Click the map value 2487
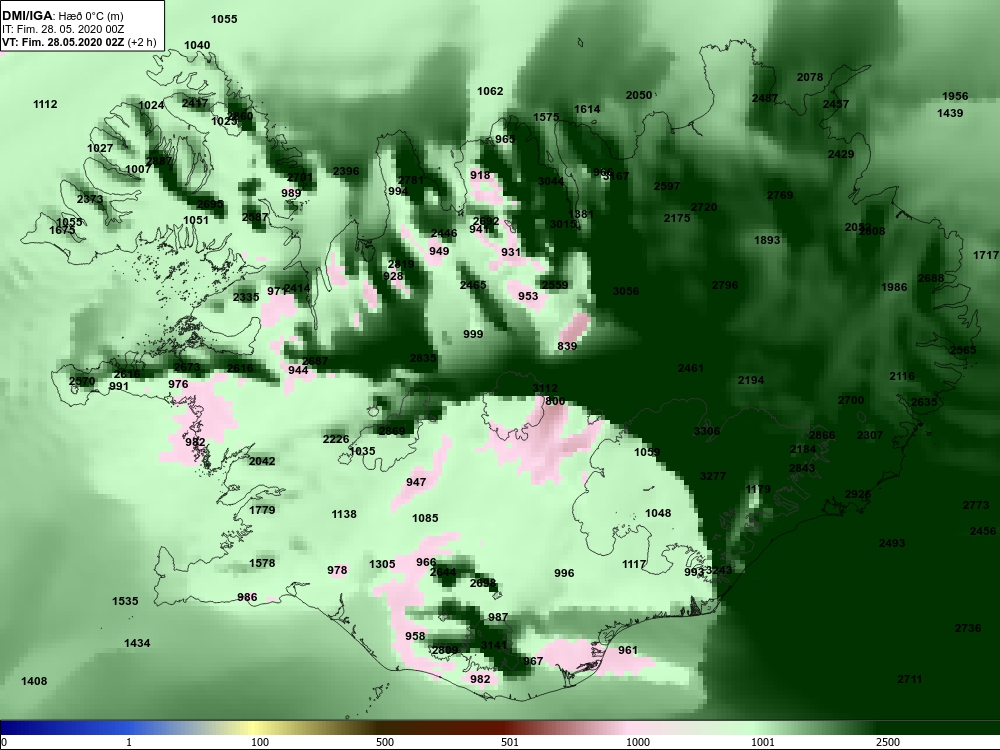The width and height of the screenshot is (1000, 750). click(765, 98)
